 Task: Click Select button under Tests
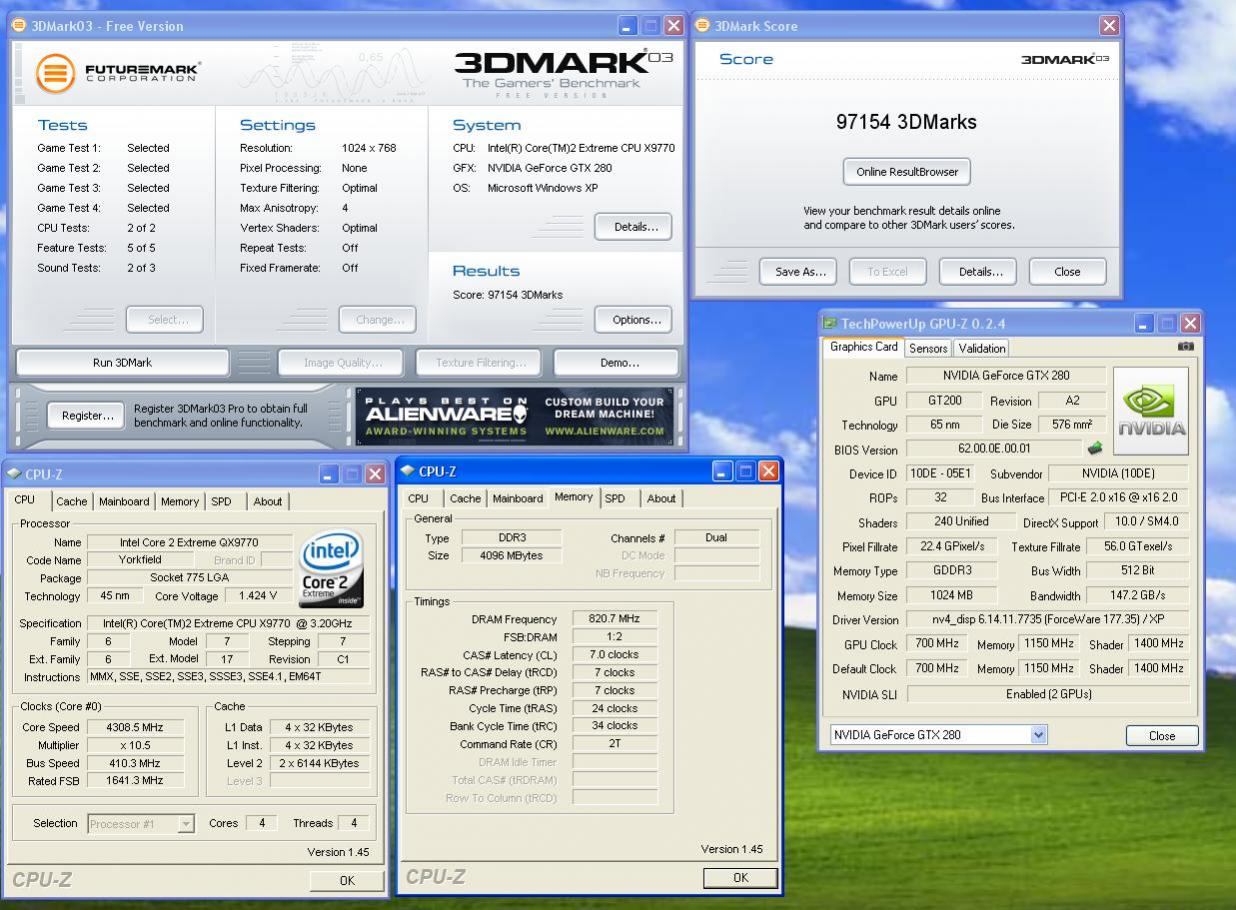click(165, 320)
